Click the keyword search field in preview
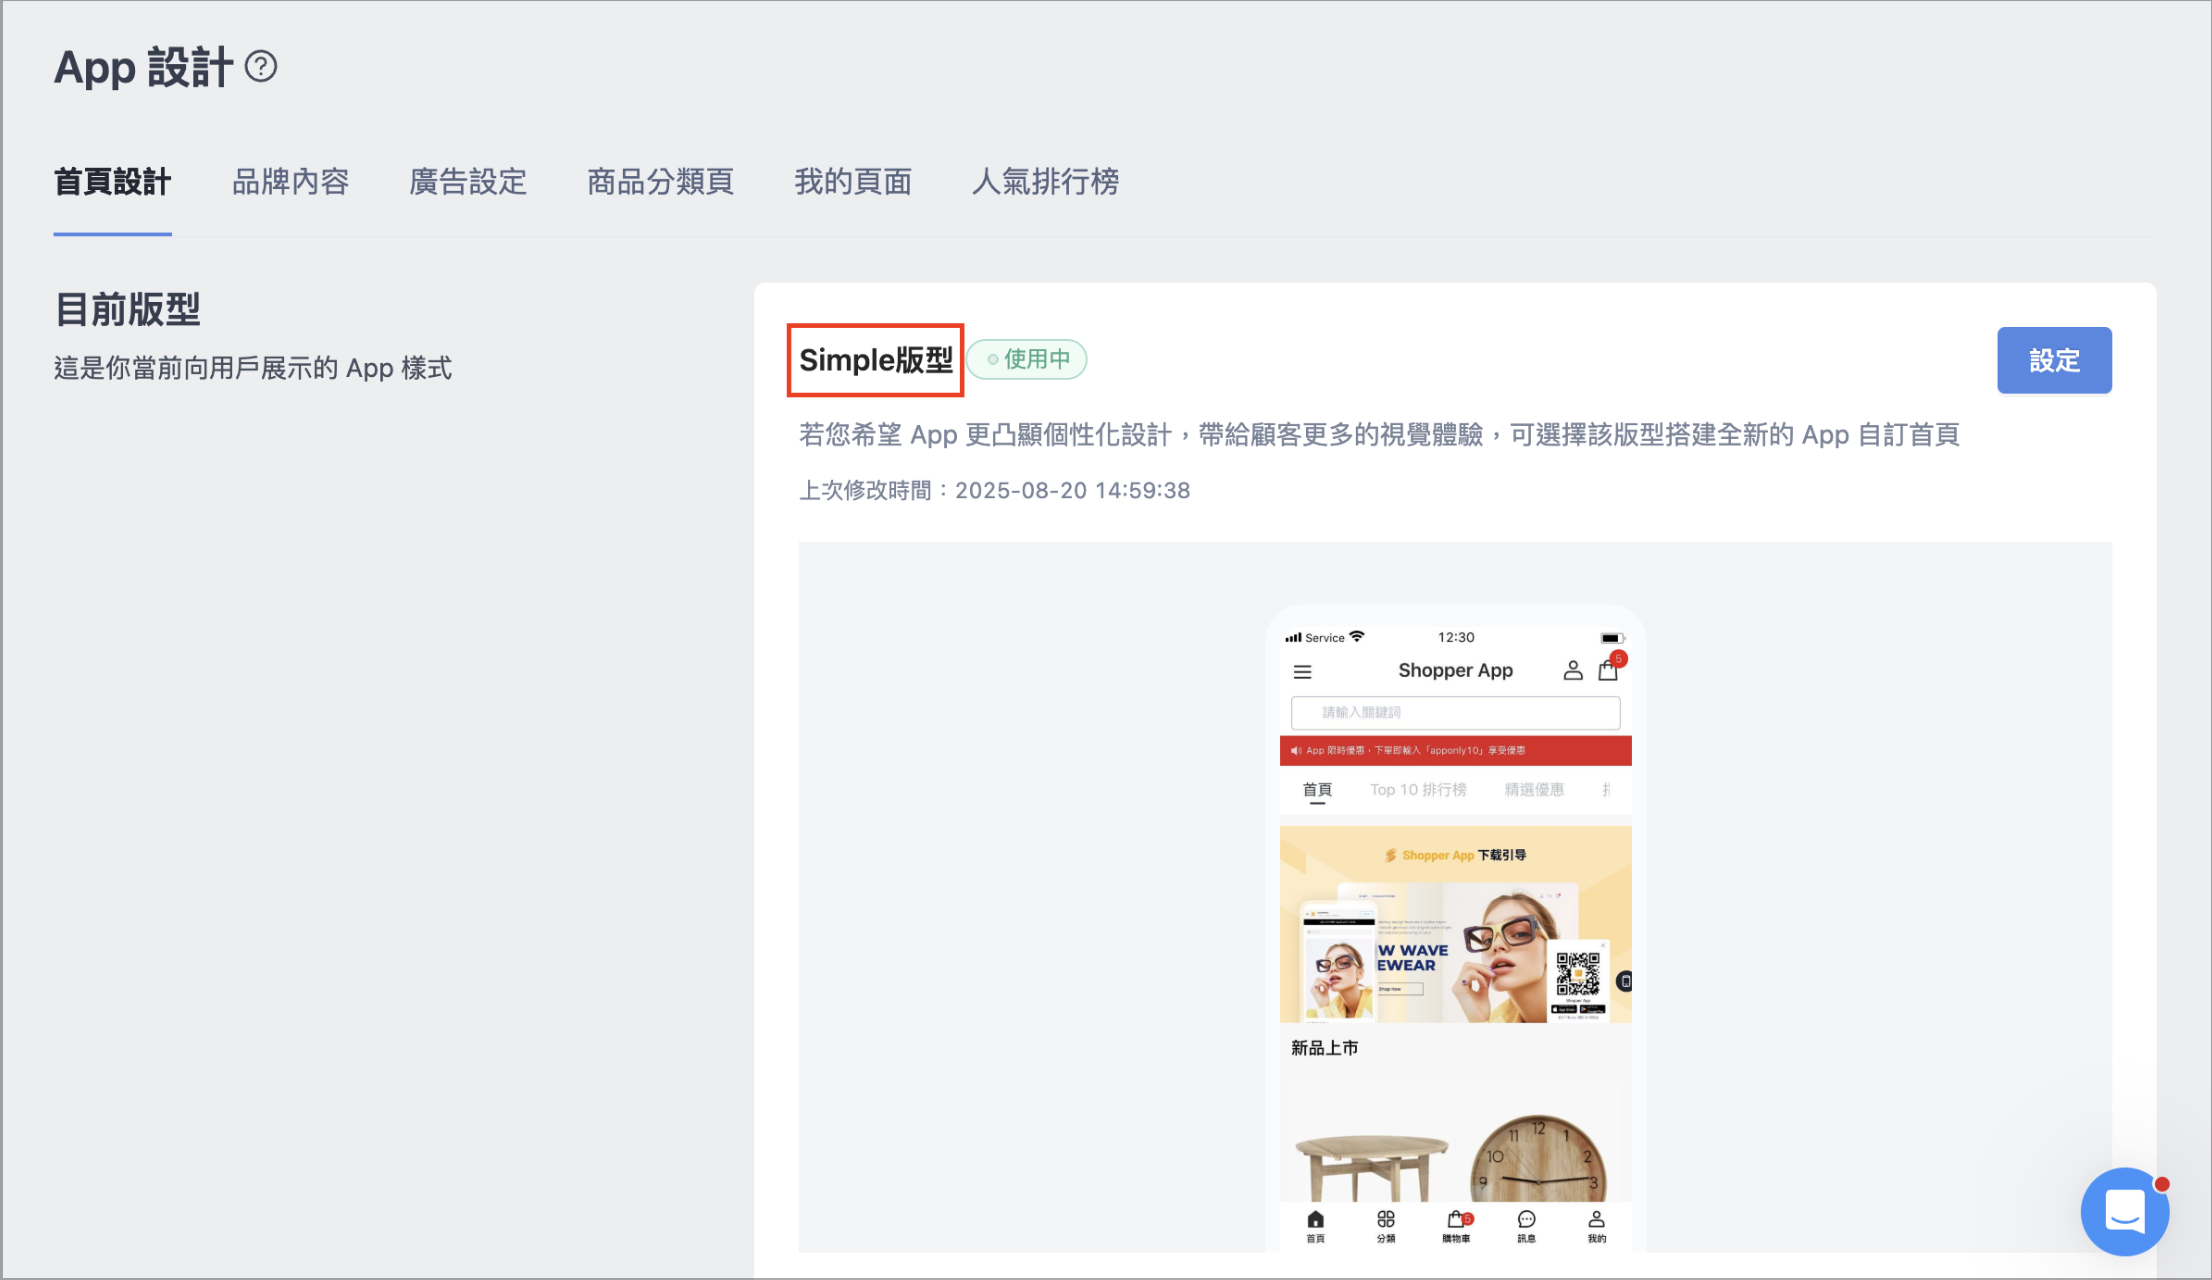Viewport: 2212px width, 1280px height. (1455, 713)
